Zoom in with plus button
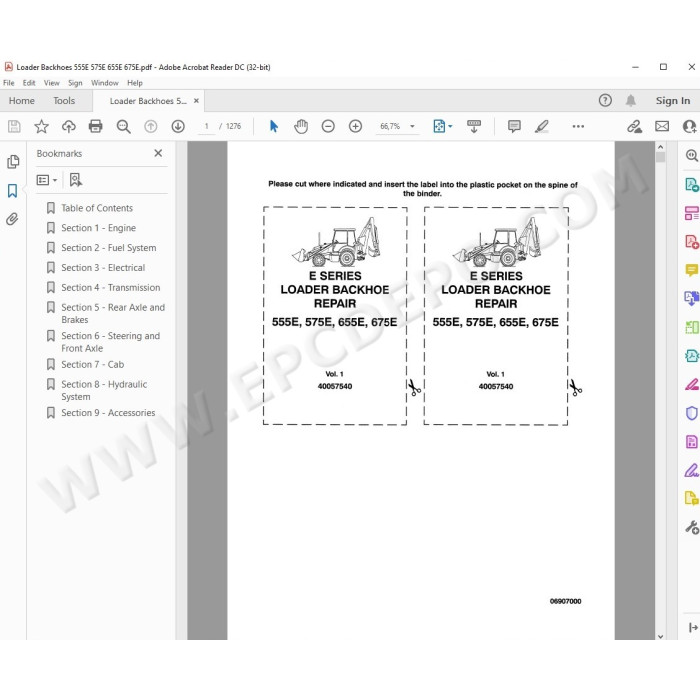700x700 pixels. tap(355, 126)
